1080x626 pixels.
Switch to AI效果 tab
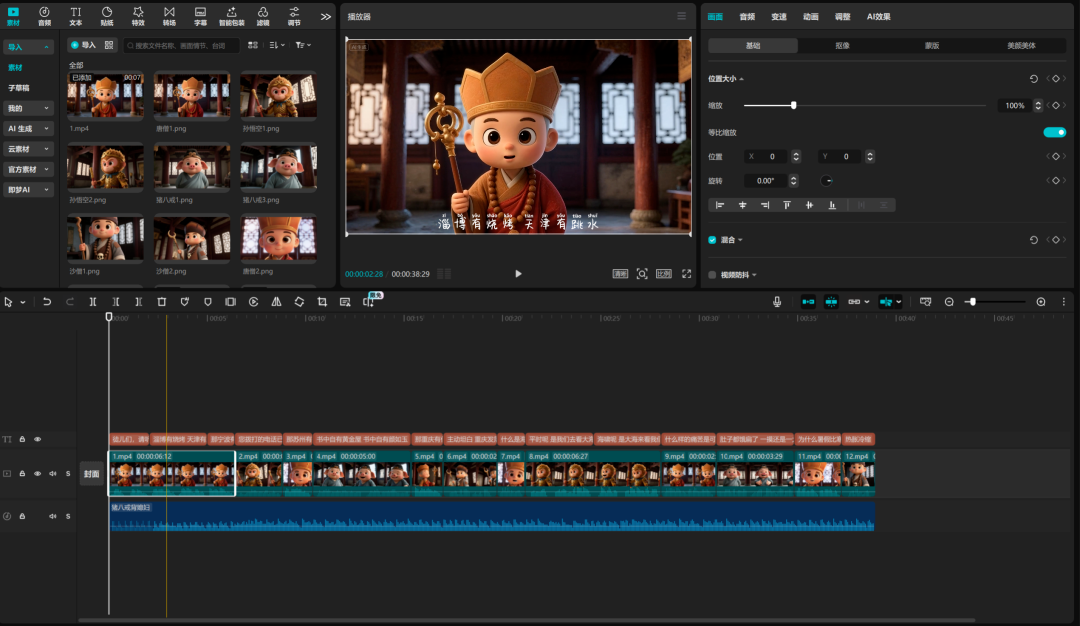click(878, 17)
